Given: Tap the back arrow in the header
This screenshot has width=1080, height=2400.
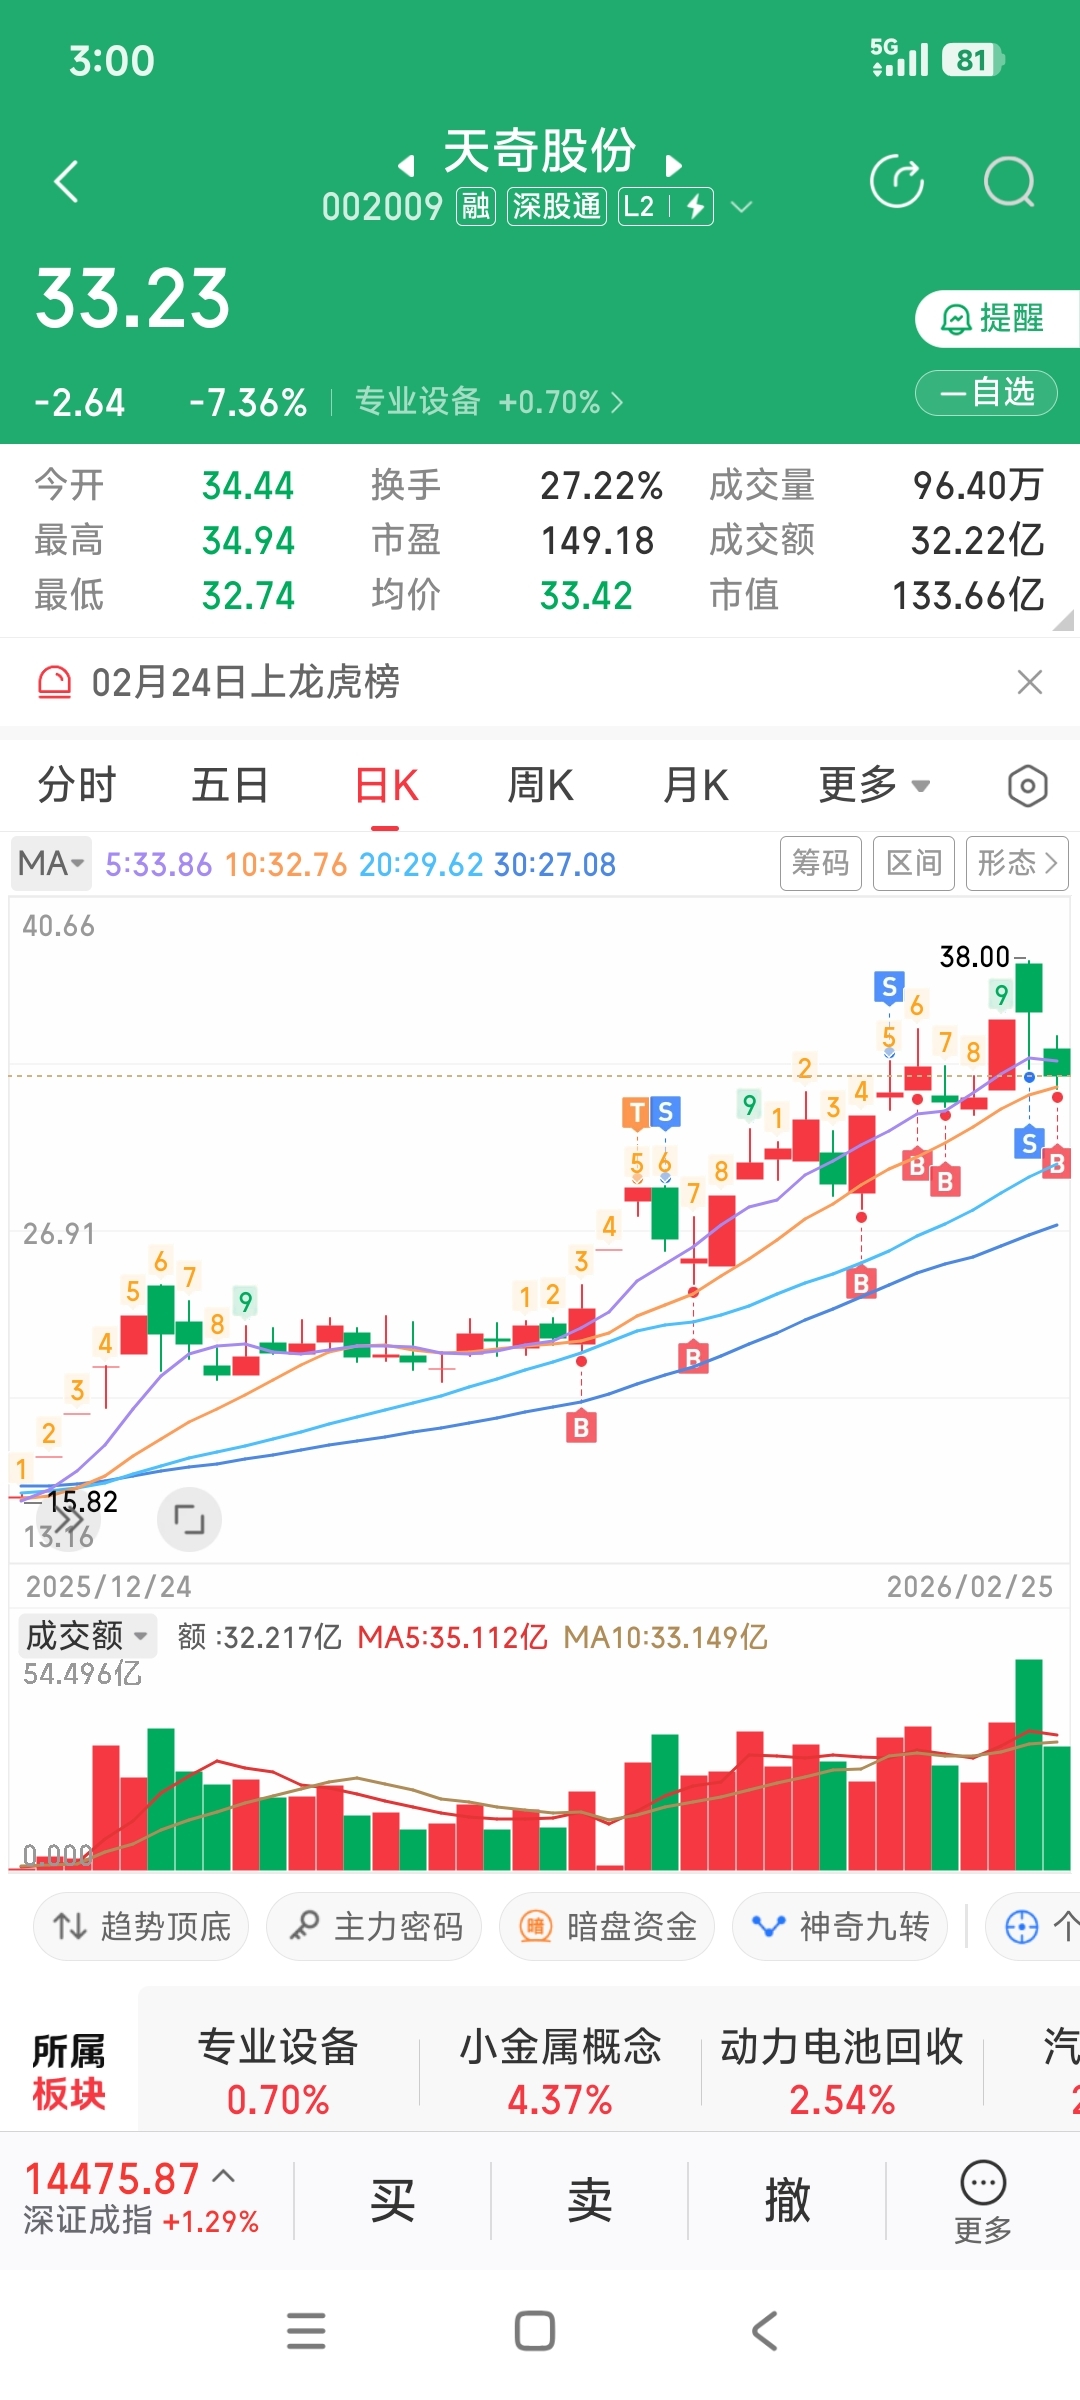Looking at the screenshot, I should tap(66, 181).
